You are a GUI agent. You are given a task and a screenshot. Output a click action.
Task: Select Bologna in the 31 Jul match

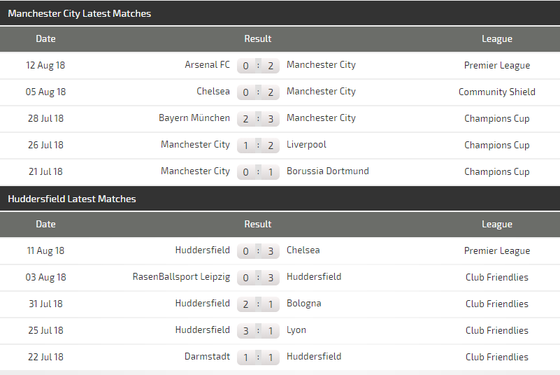pos(304,304)
